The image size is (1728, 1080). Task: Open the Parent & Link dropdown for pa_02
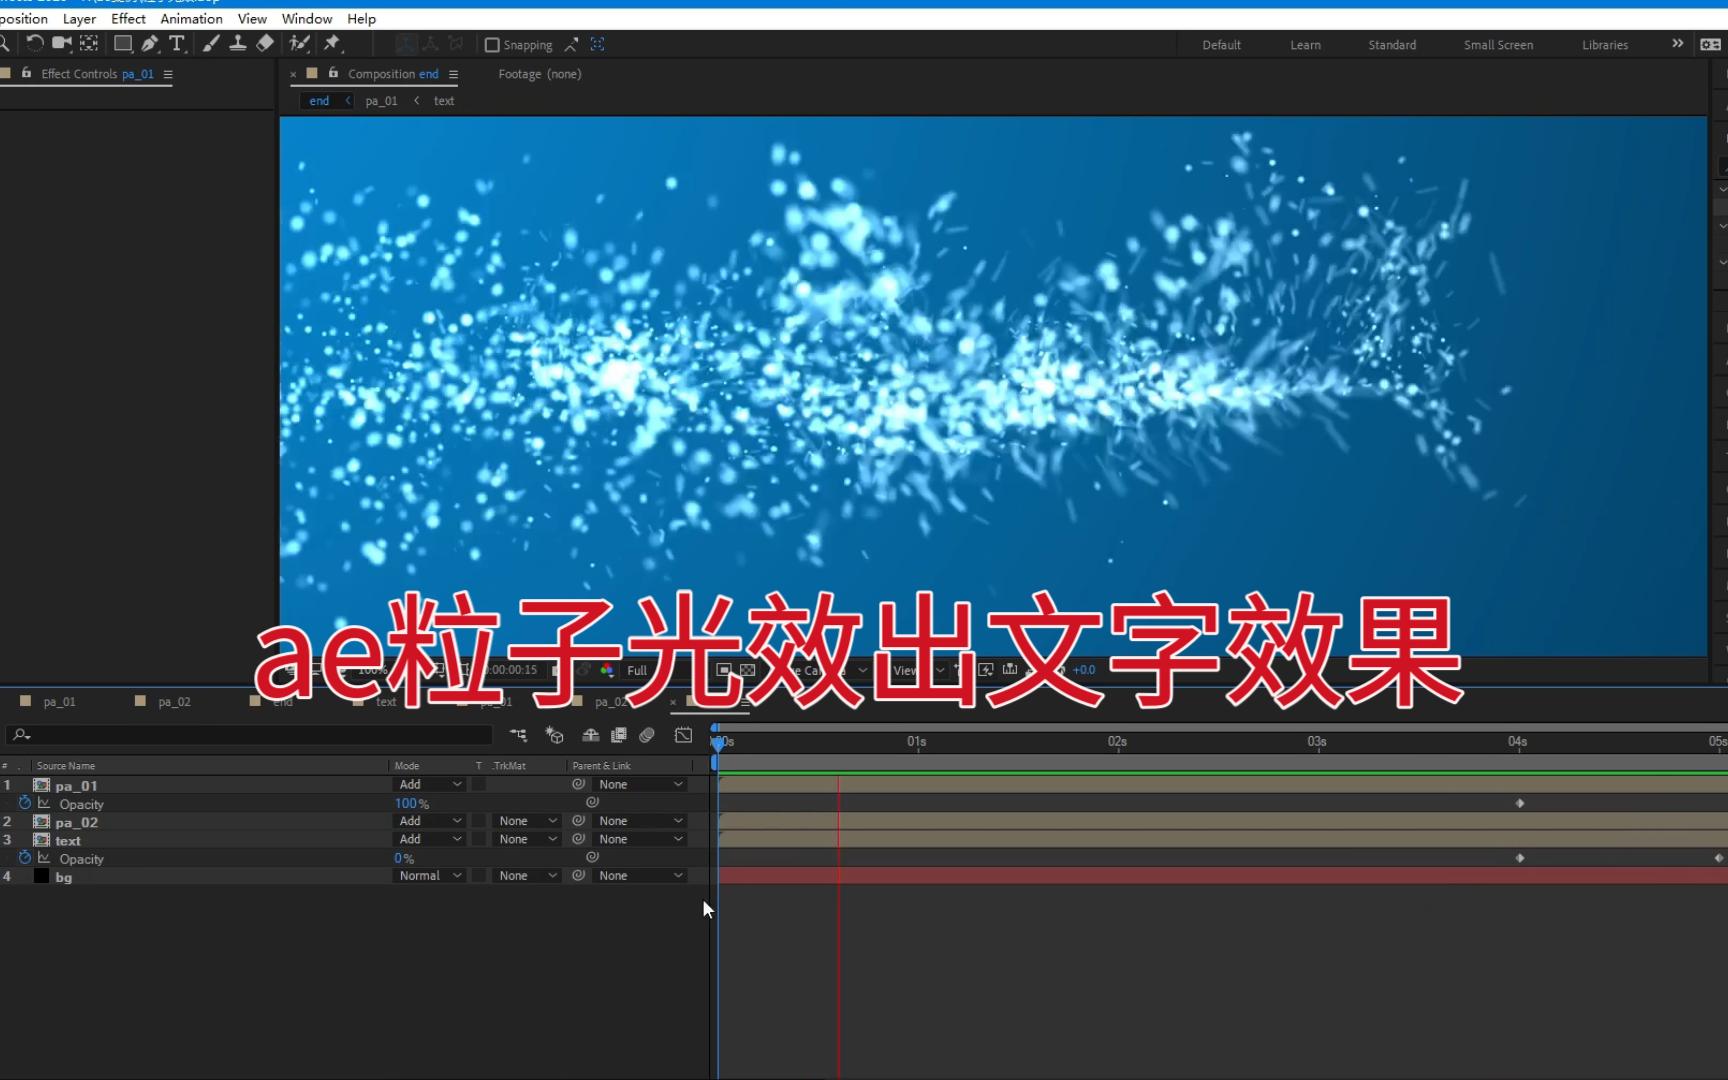click(x=639, y=820)
